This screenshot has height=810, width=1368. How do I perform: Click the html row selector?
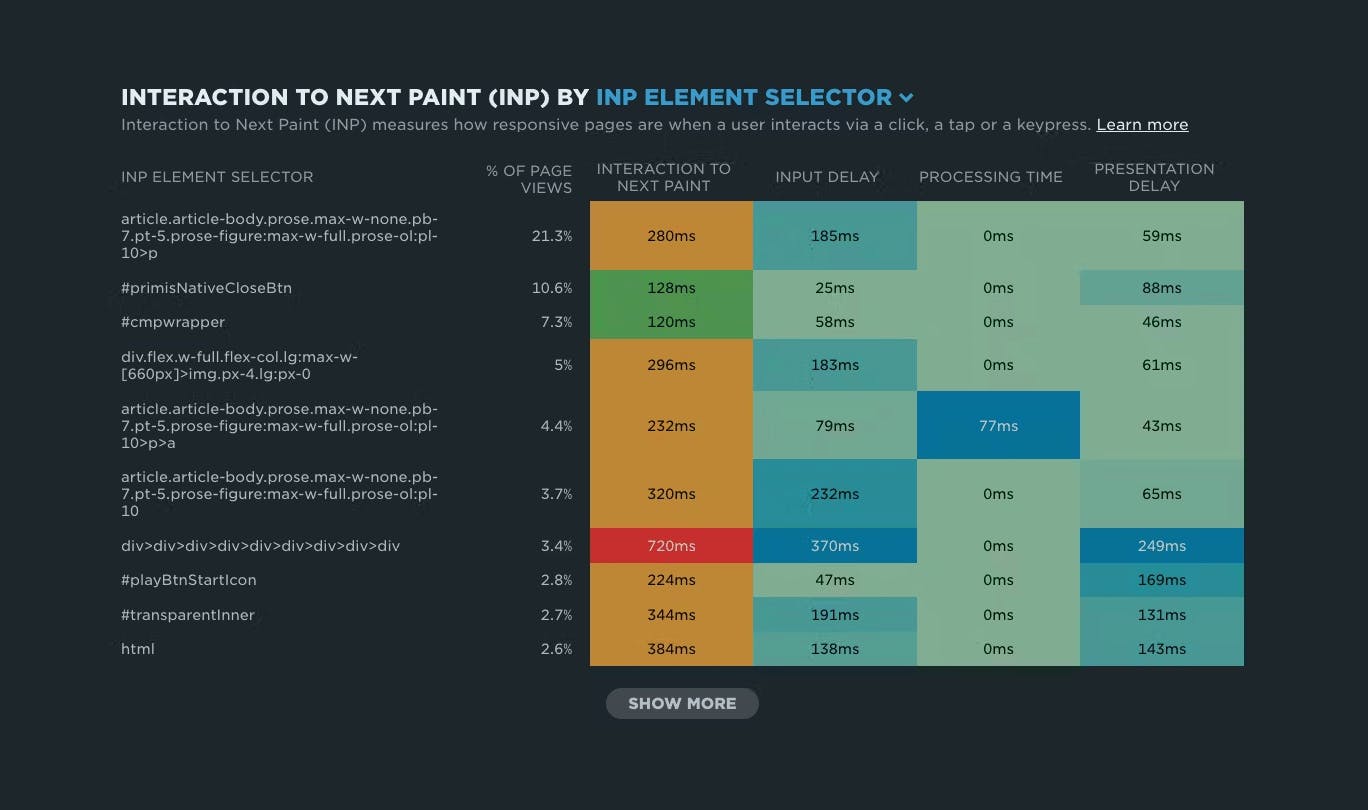coord(138,649)
